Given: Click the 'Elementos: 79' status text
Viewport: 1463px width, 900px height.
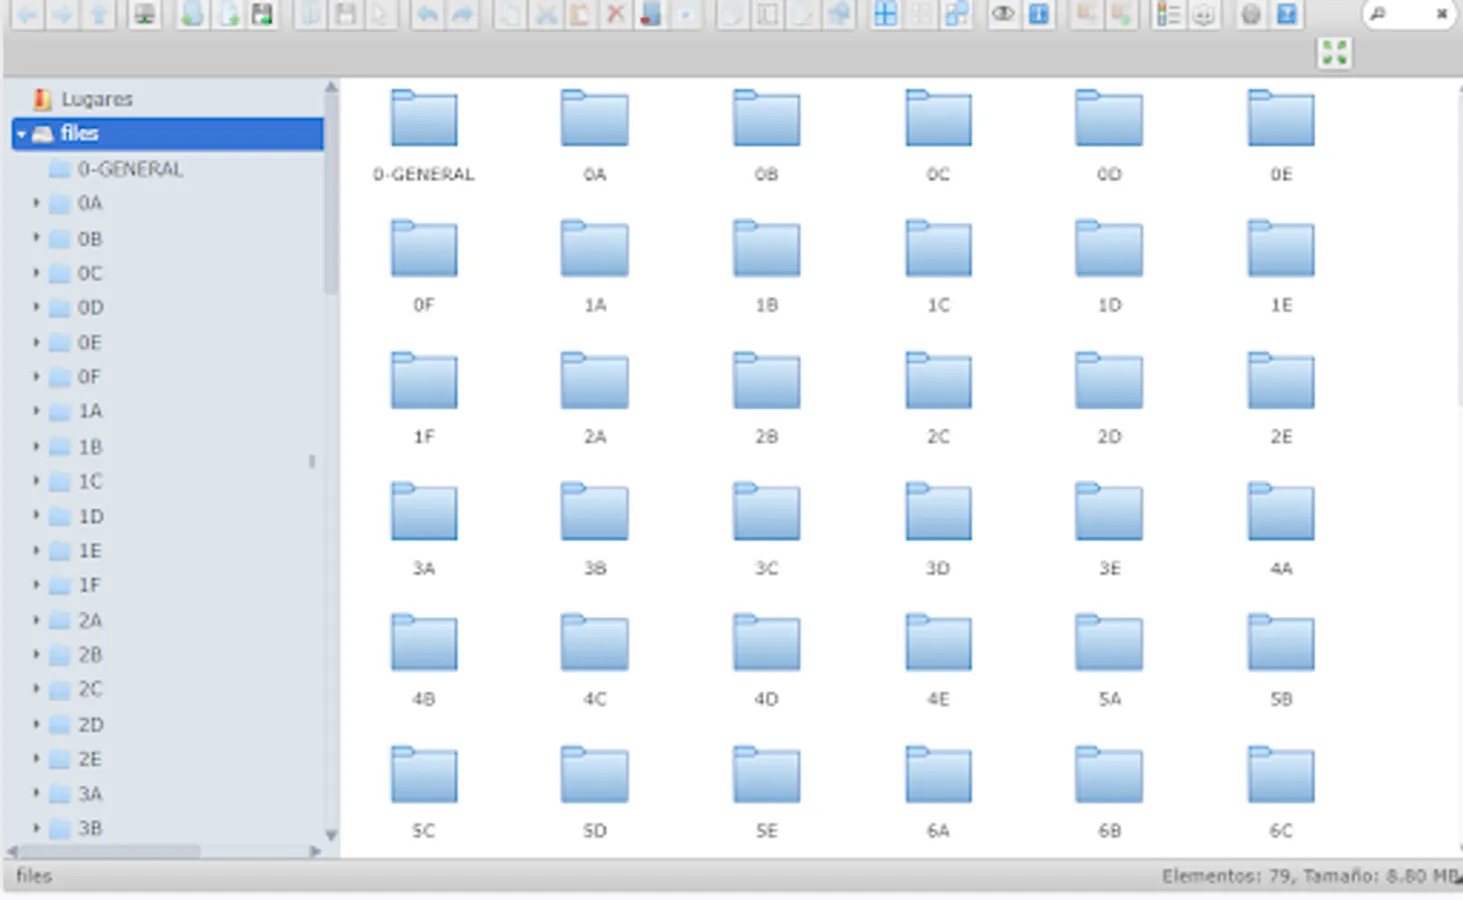Looking at the screenshot, I should [x=1226, y=876].
